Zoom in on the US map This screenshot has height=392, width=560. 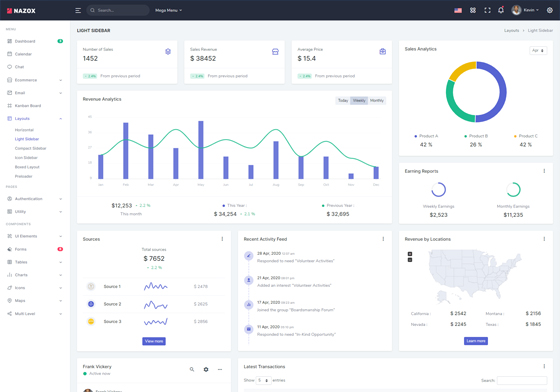(x=410, y=254)
